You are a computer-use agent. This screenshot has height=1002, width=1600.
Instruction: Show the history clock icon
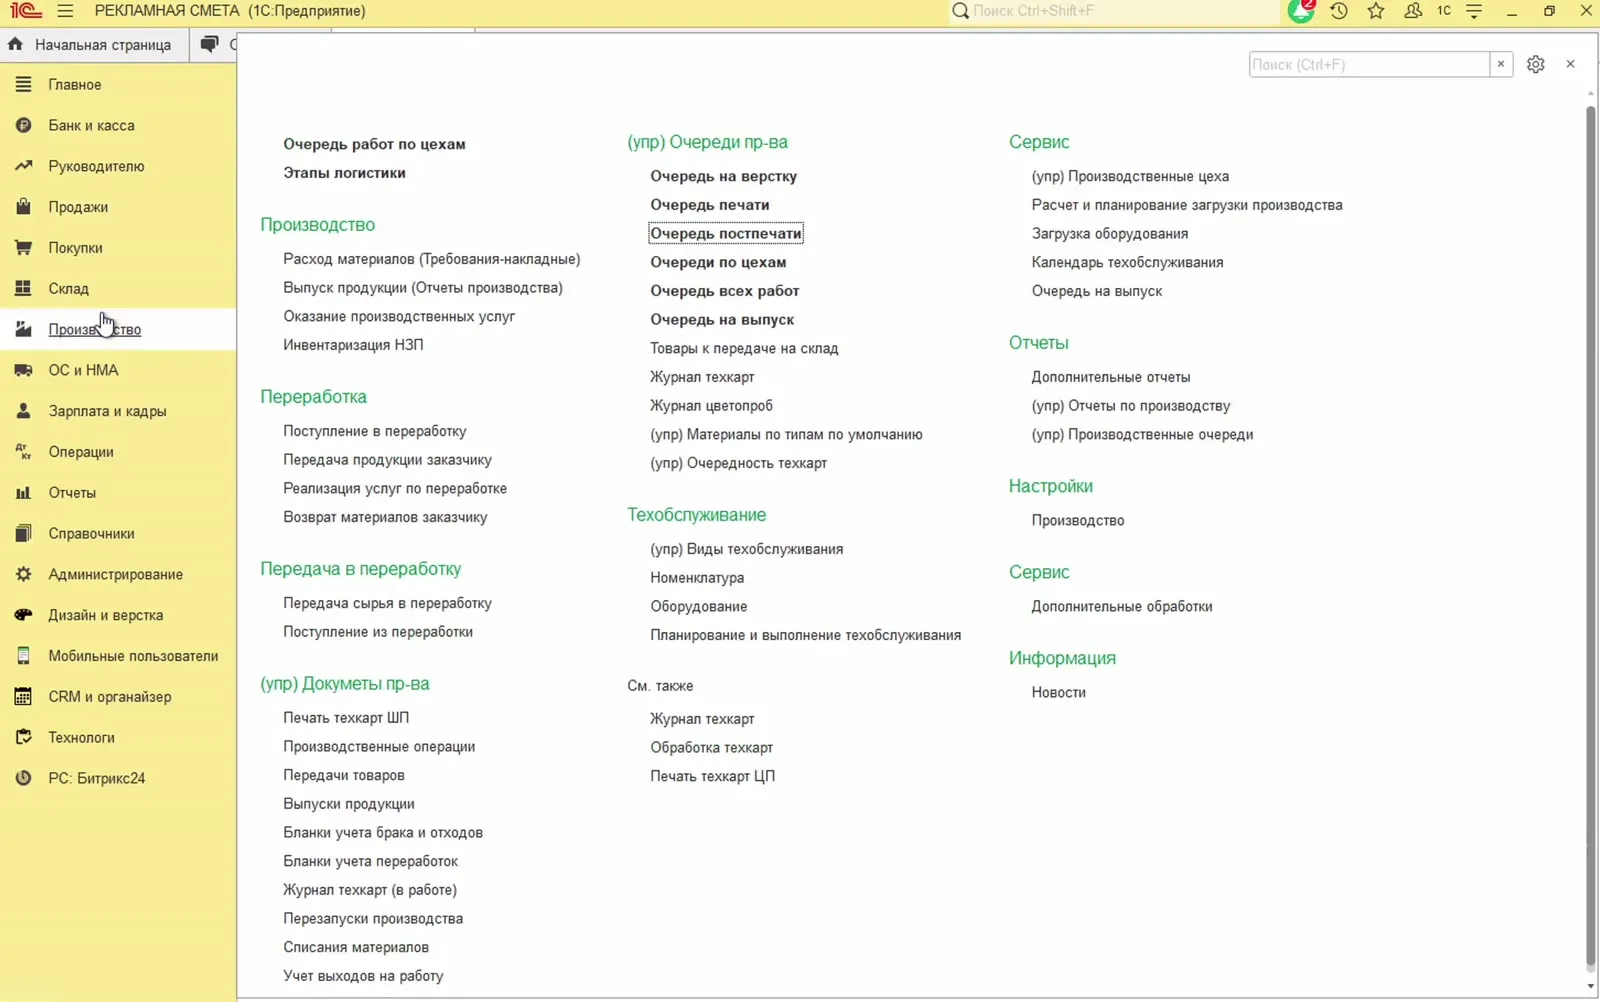click(1339, 11)
